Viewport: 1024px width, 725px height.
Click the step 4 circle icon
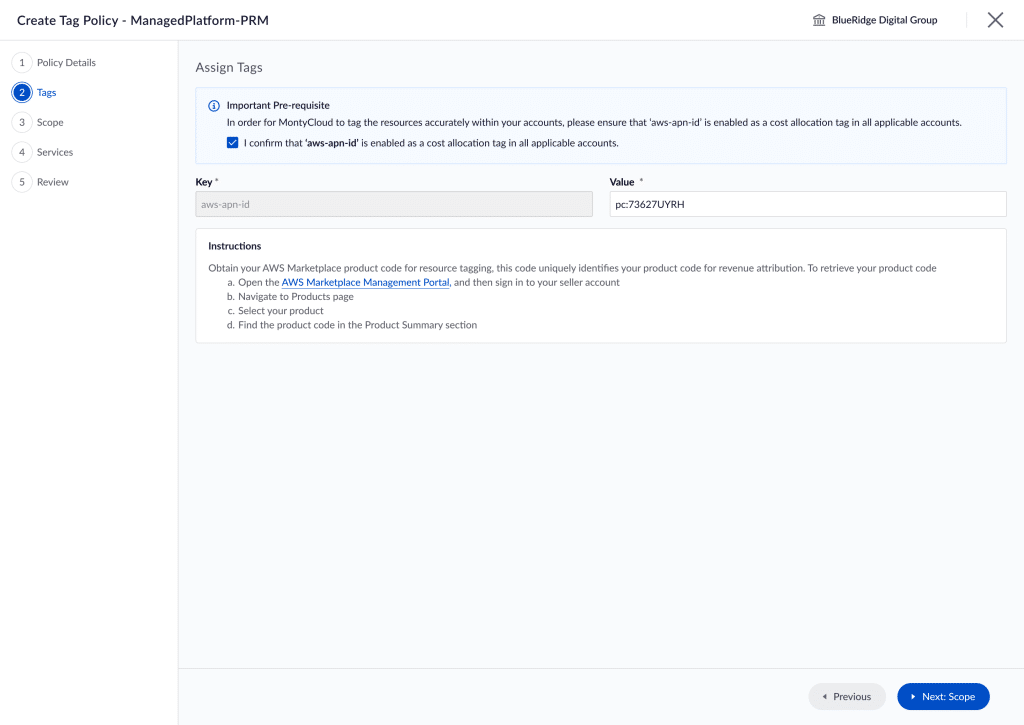tap(22, 152)
